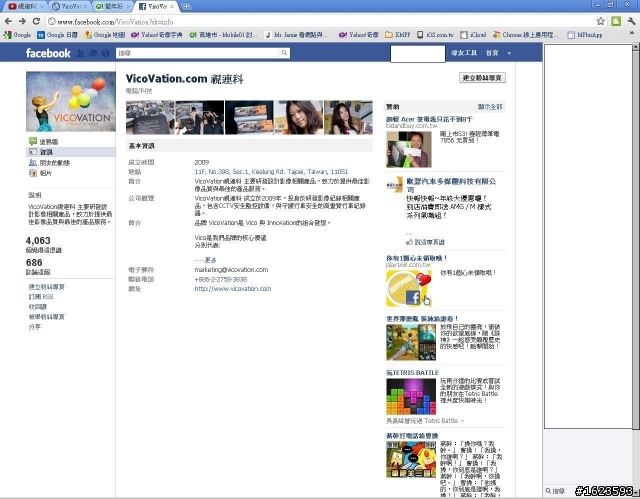Click the chat search magnifier at bottom right
Screen dimensions: 640x499
pyautogui.click(x=548, y=491)
